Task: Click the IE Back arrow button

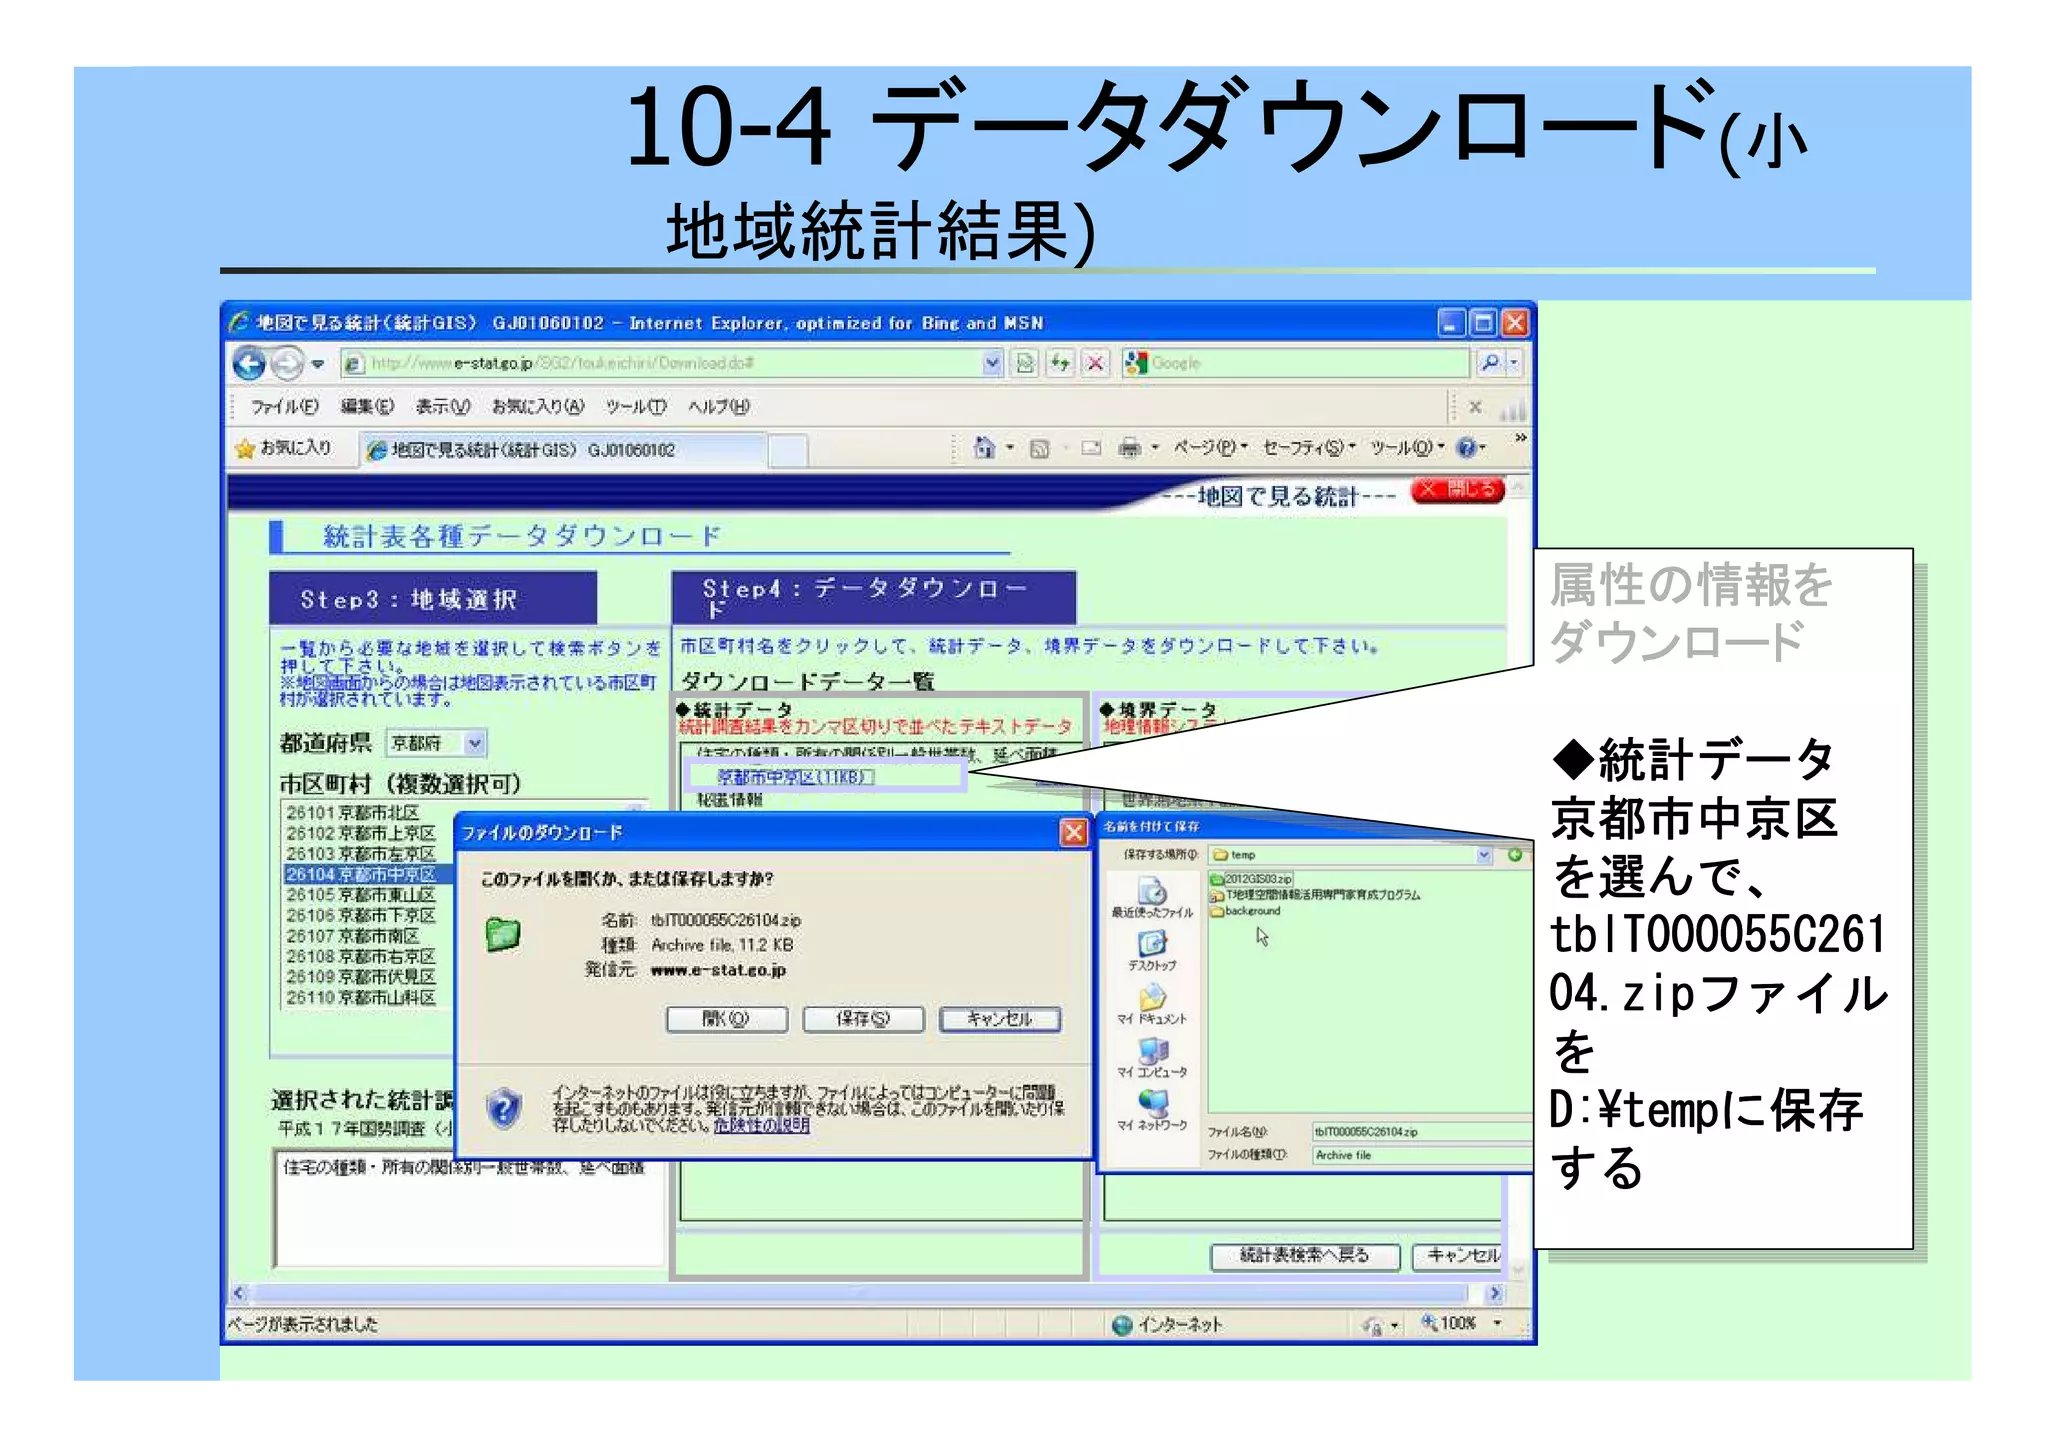Action: (x=249, y=363)
